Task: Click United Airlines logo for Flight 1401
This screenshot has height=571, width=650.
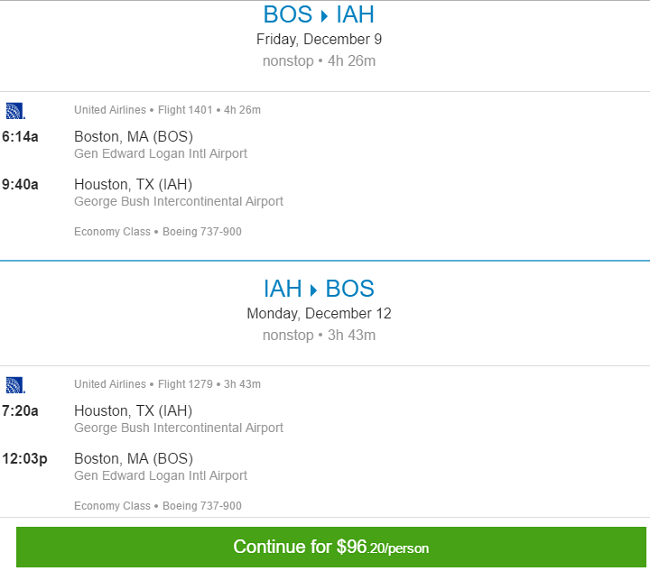Action: tap(15, 110)
